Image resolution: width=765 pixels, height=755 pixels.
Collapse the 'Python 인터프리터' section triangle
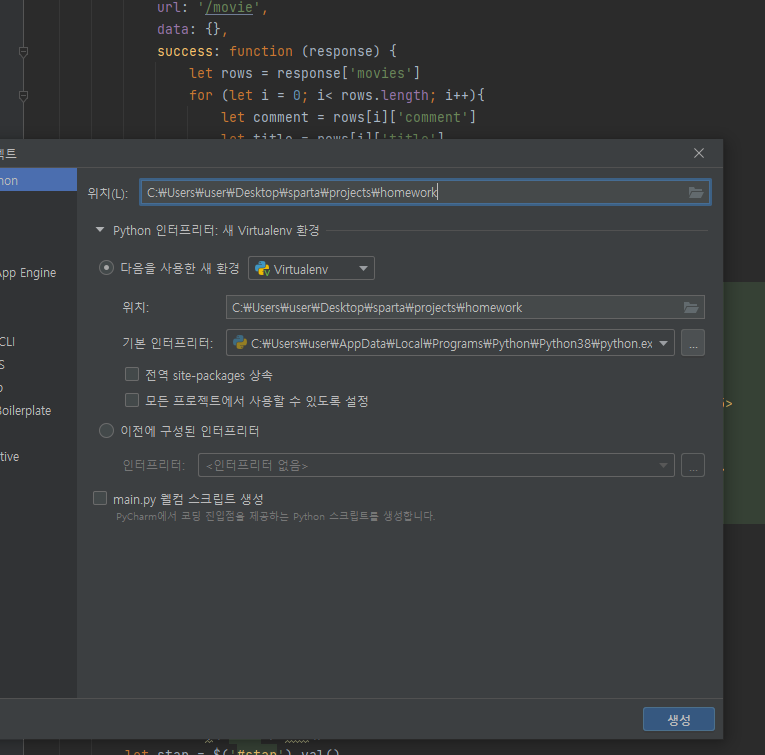click(x=100, y=230)
